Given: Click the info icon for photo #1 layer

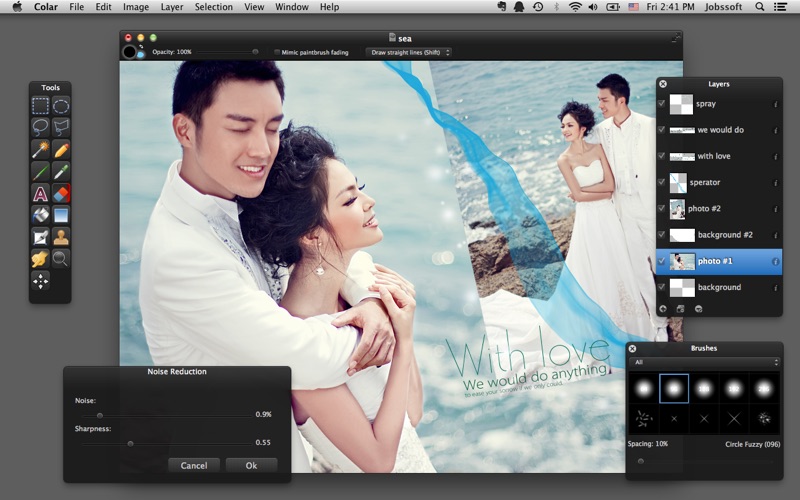Looking at the screenshot, I should click(x=775, y=262).
